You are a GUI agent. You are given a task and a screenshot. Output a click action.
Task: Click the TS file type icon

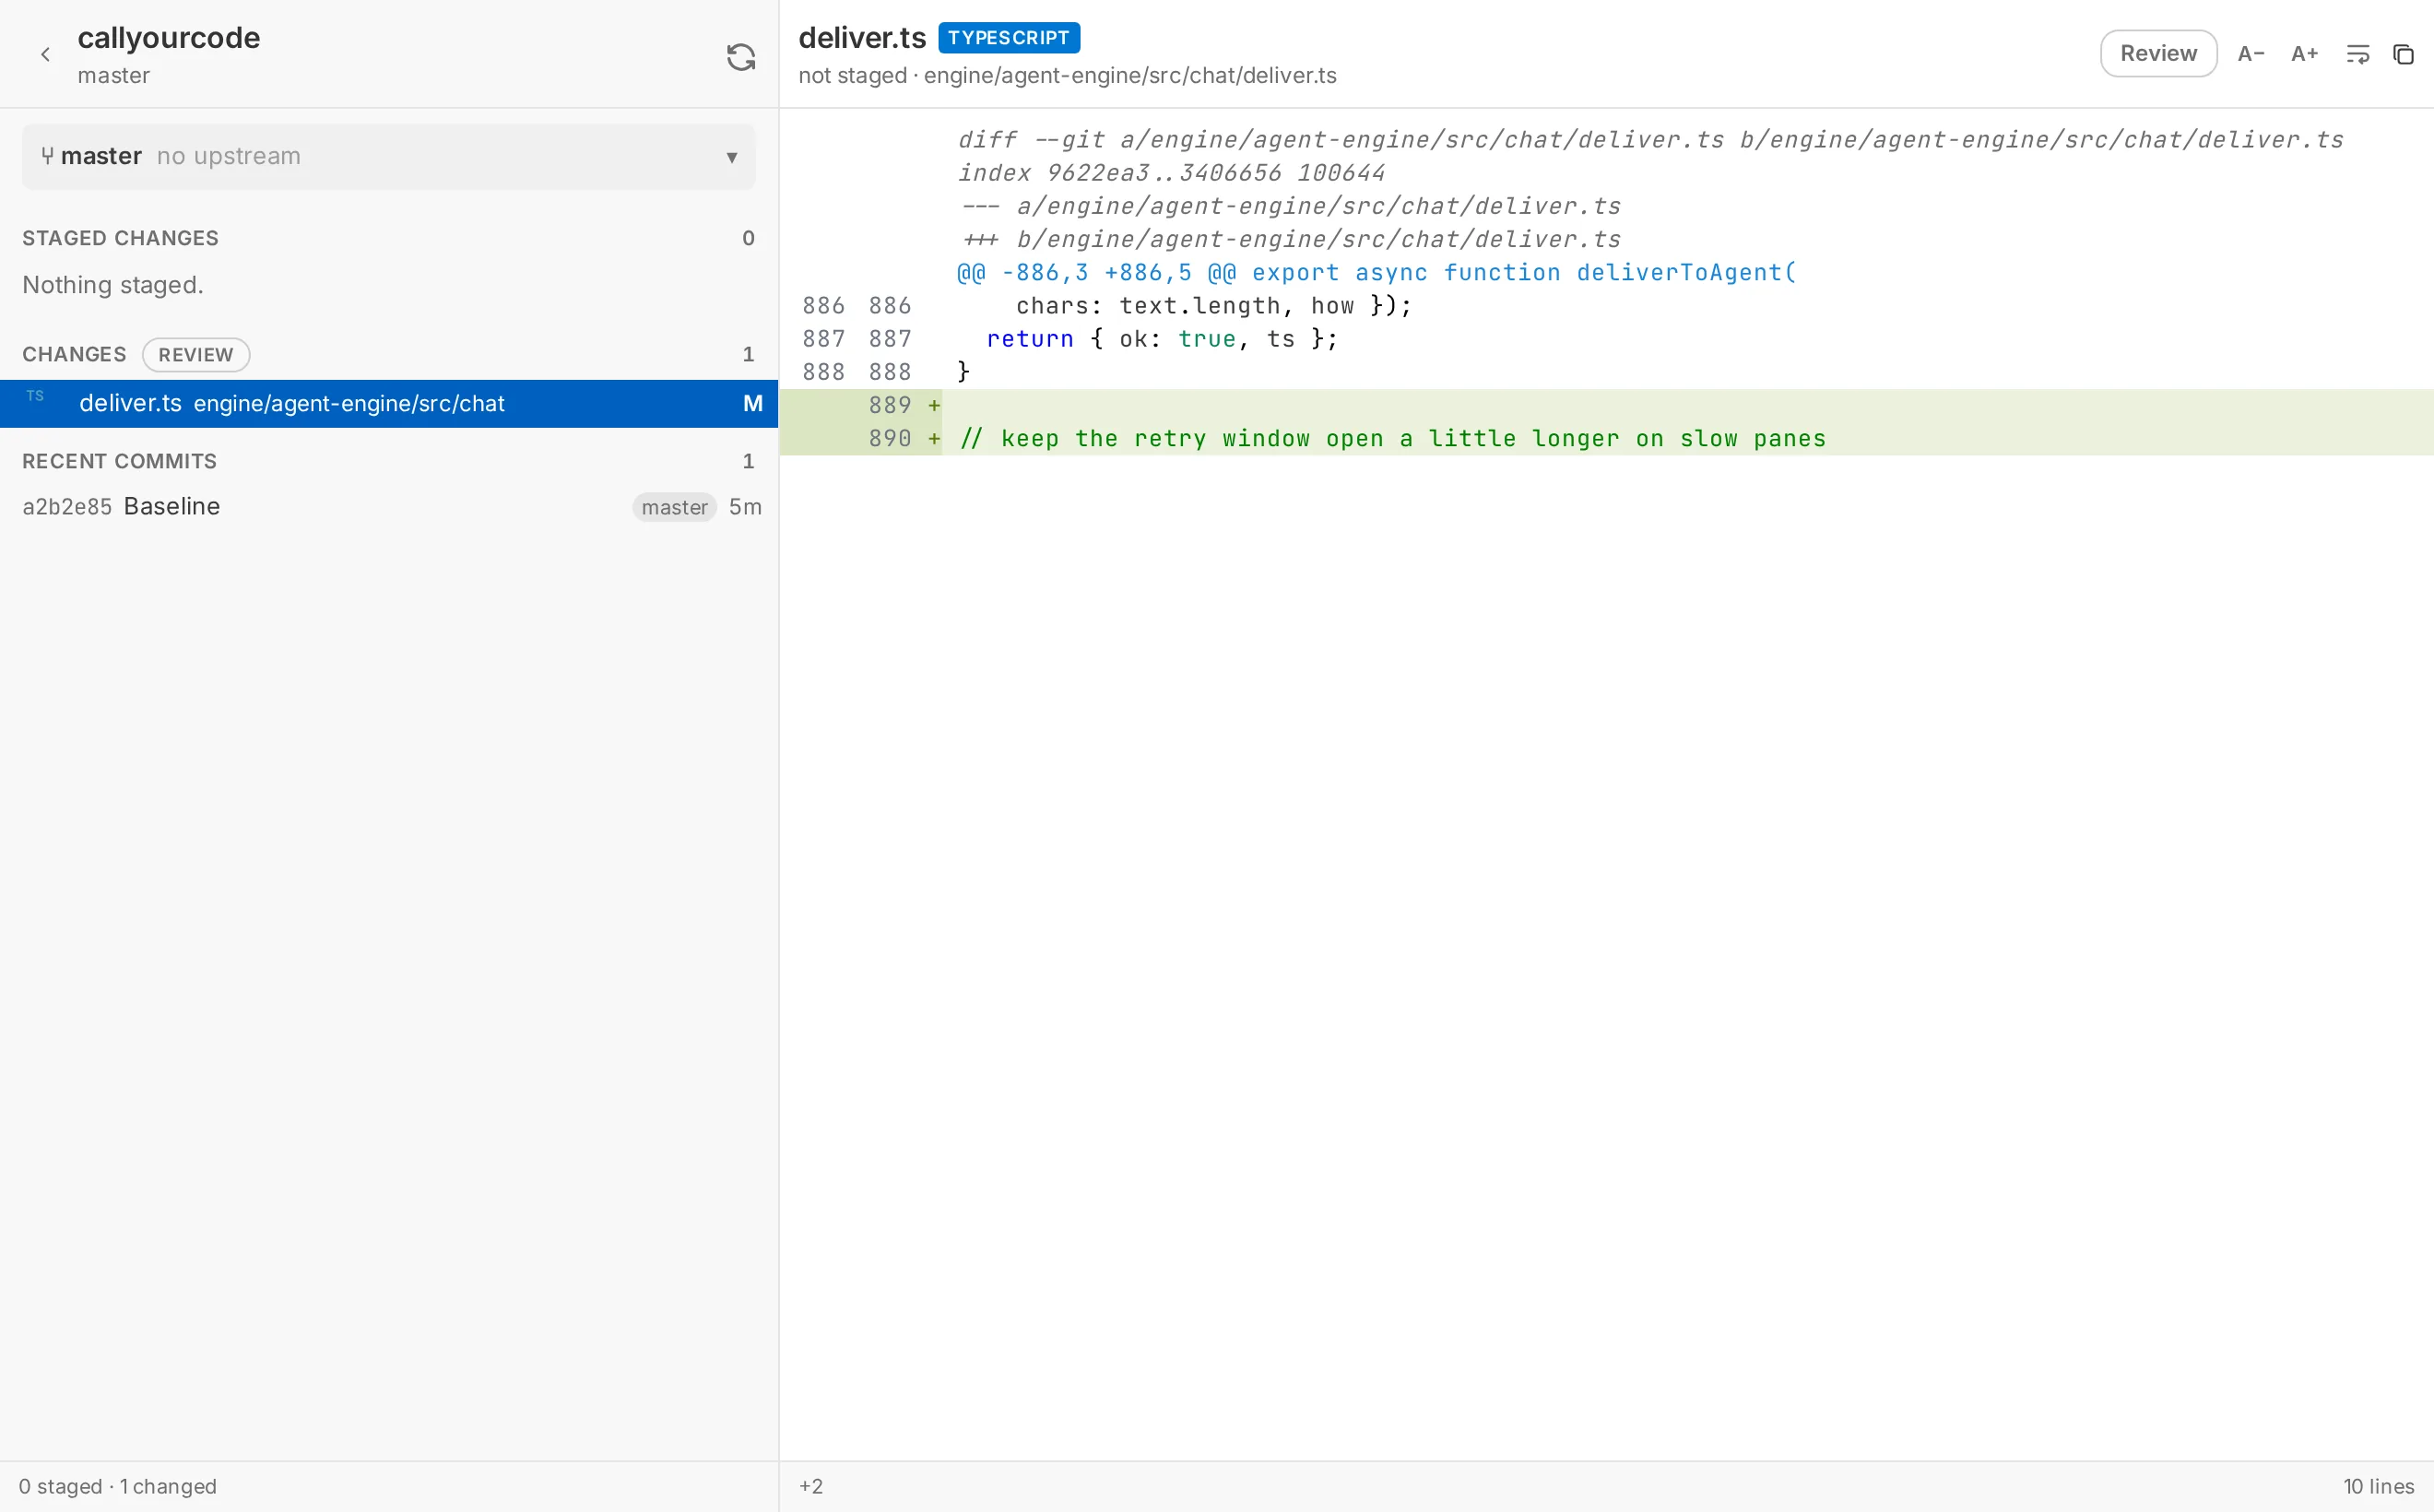(x=36, y=396)
